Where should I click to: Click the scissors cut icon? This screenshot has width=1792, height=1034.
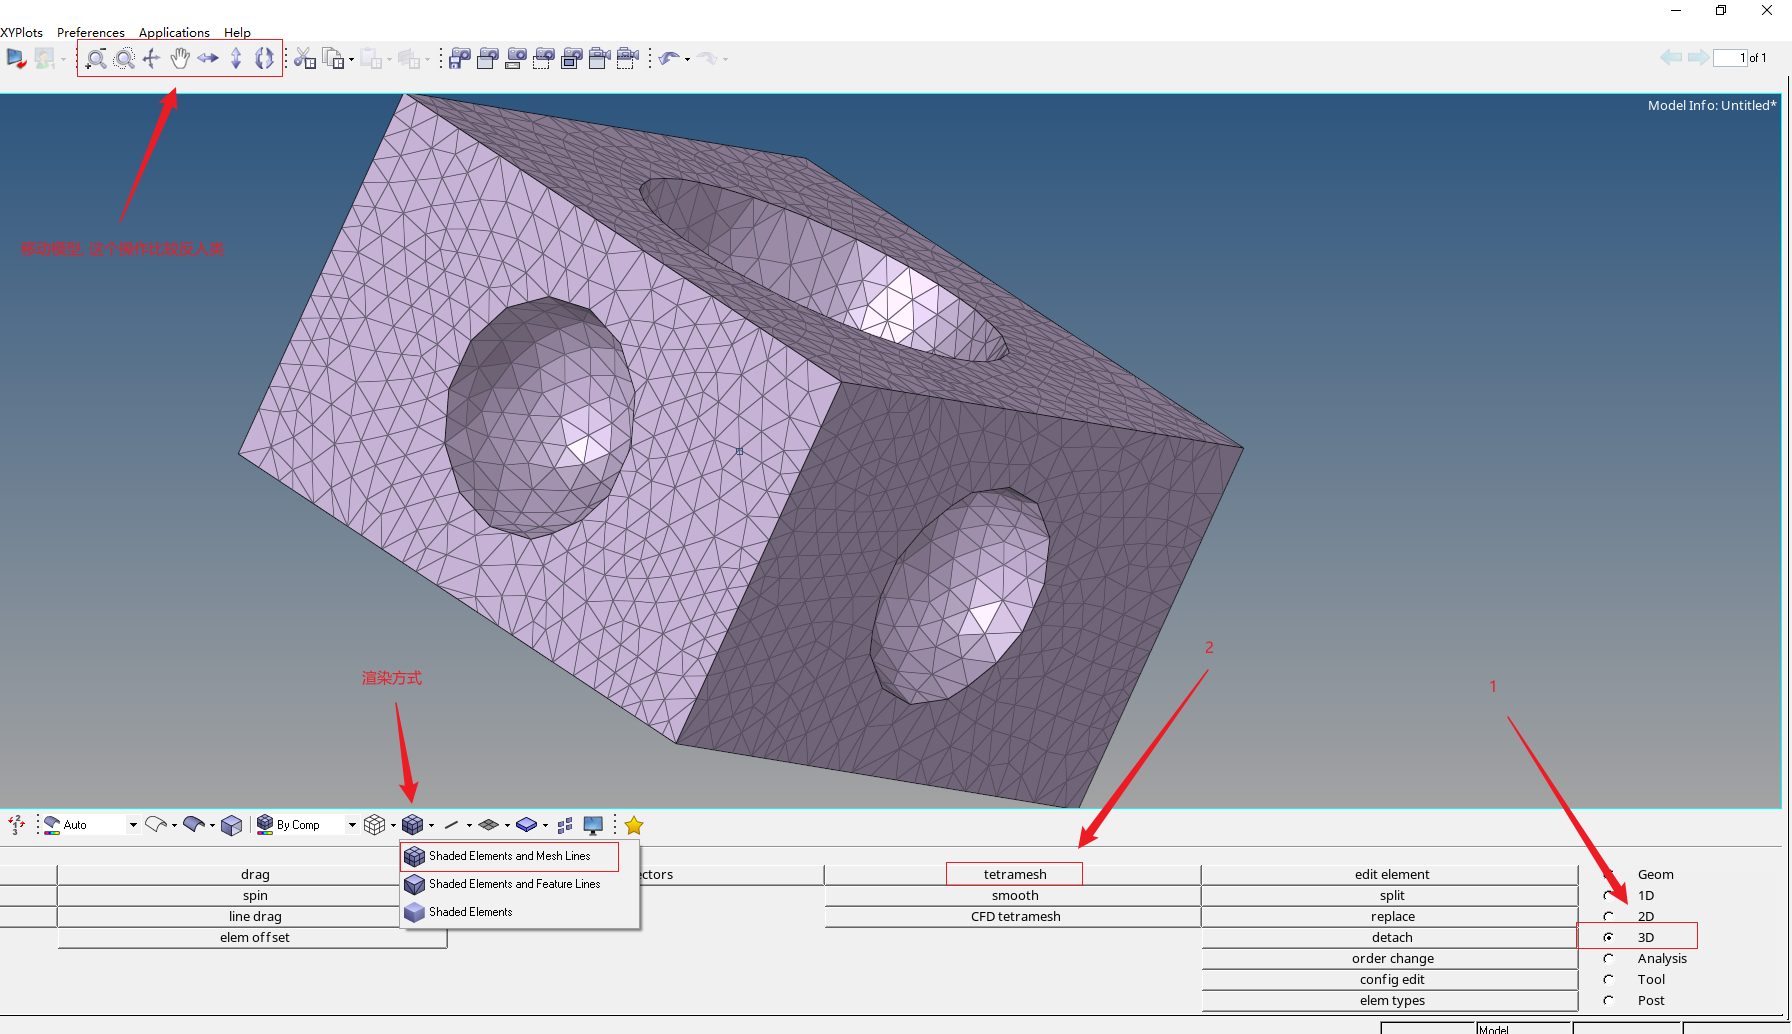coord(305,59)
